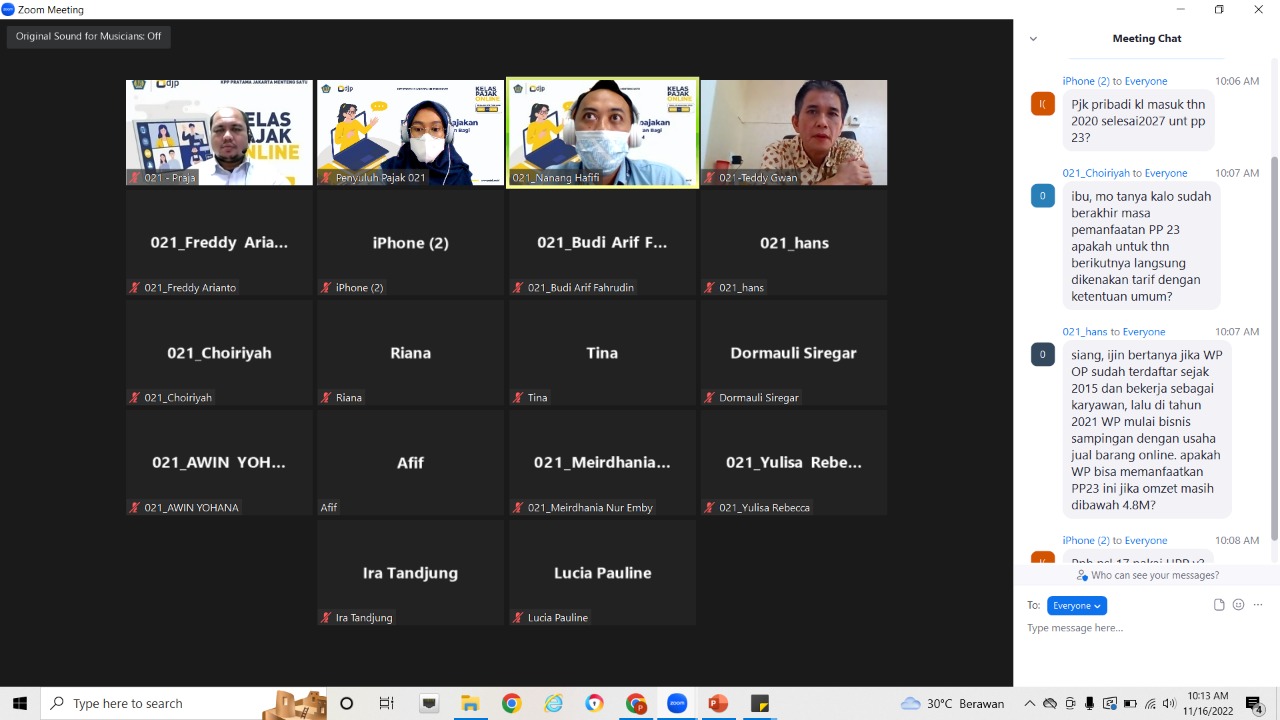Open the Everyone recipient dropdown
The image size is (1280, 720).
point(1076,606)
